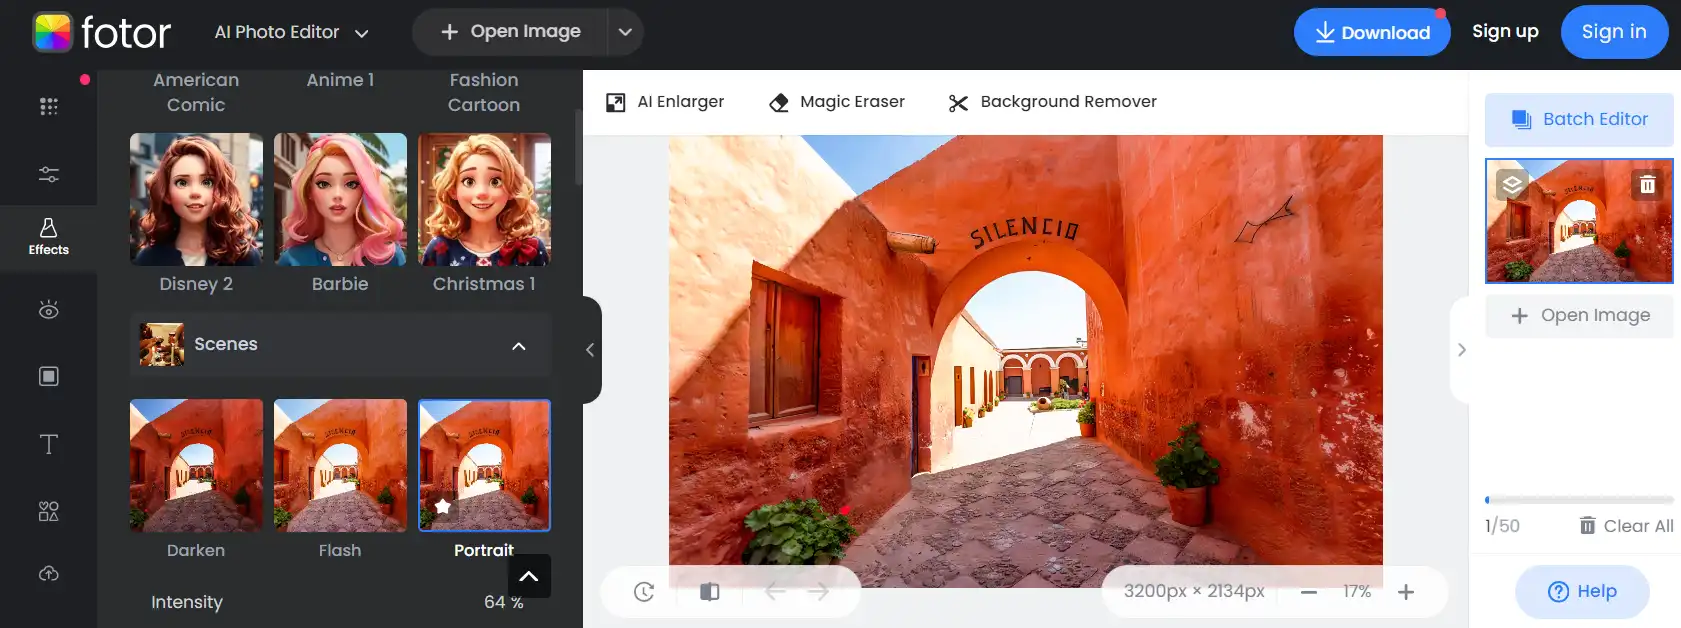Click the batch progress bar

coord(1579,500)
